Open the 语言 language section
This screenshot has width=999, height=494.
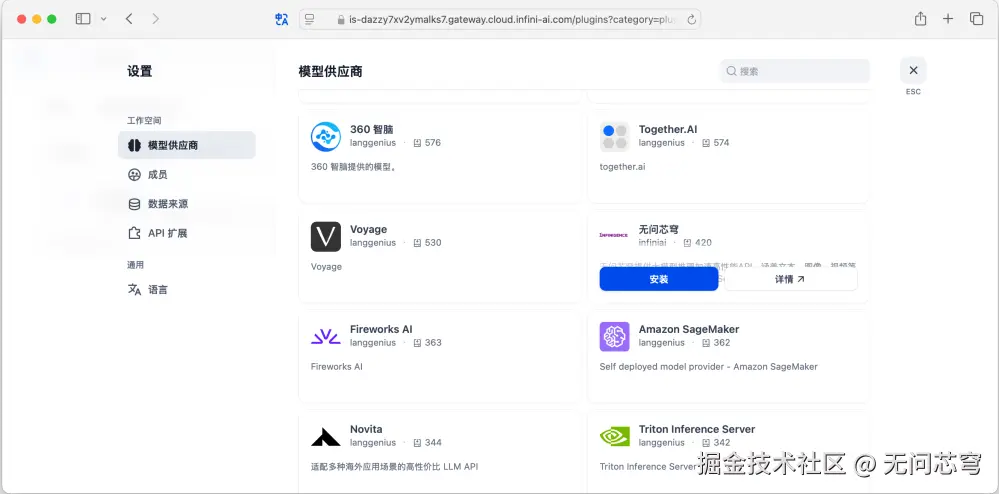tap(187, 289)
